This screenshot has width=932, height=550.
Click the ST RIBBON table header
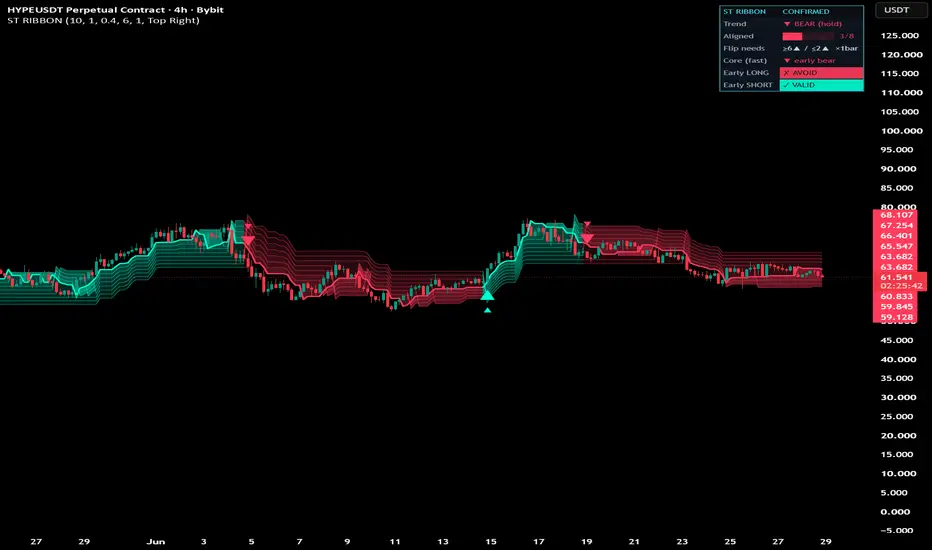[744, 11]
